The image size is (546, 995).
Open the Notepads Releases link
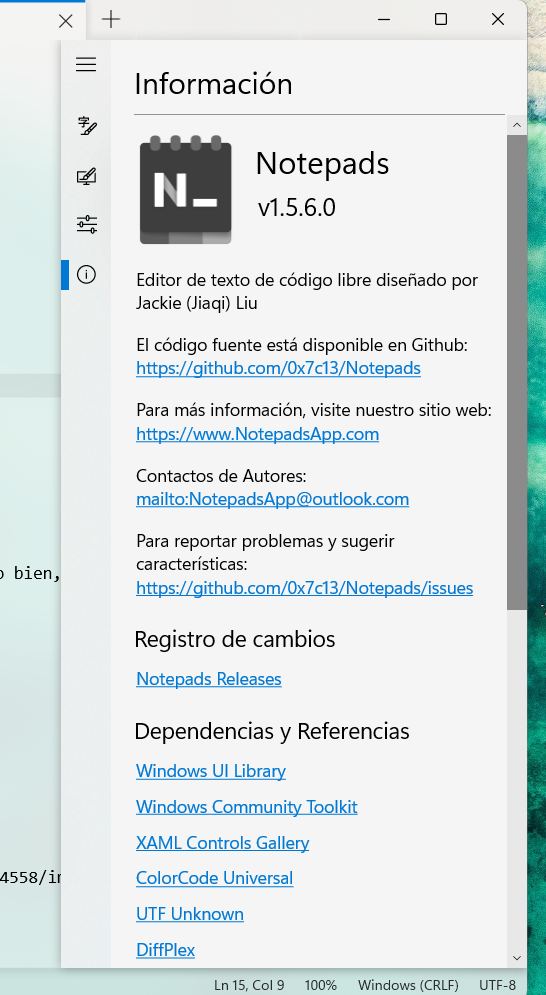click(x=209, y=679)
